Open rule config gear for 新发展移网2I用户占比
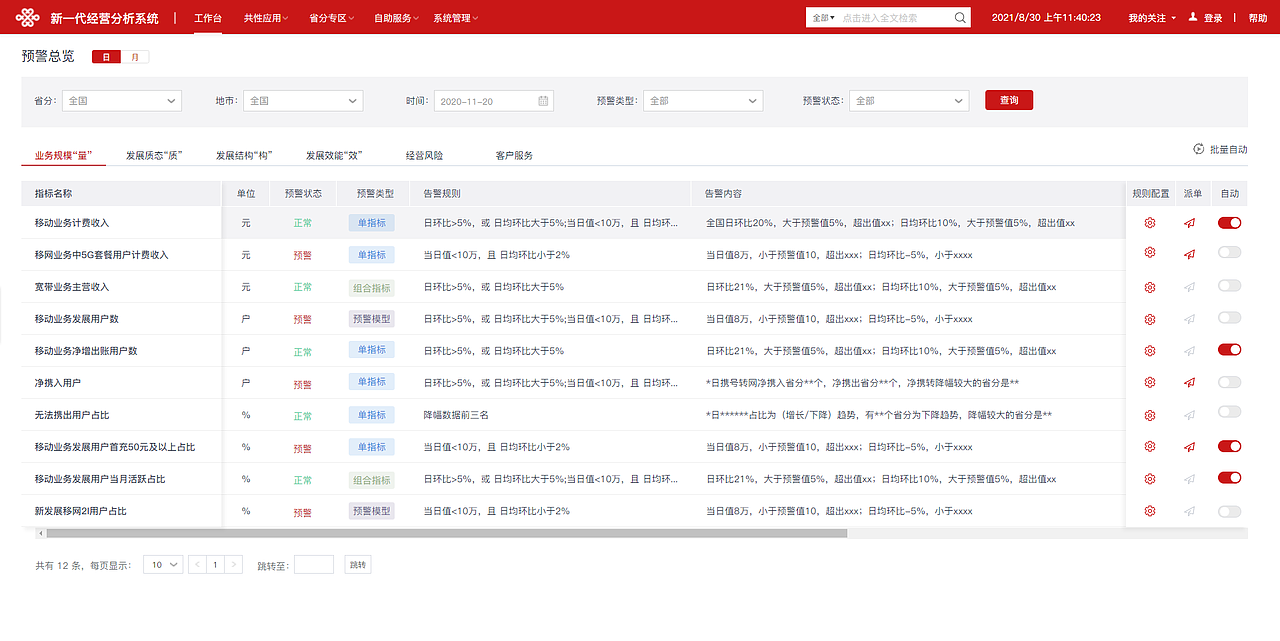Screen dimensions: 1280x641 point(1150,511)
